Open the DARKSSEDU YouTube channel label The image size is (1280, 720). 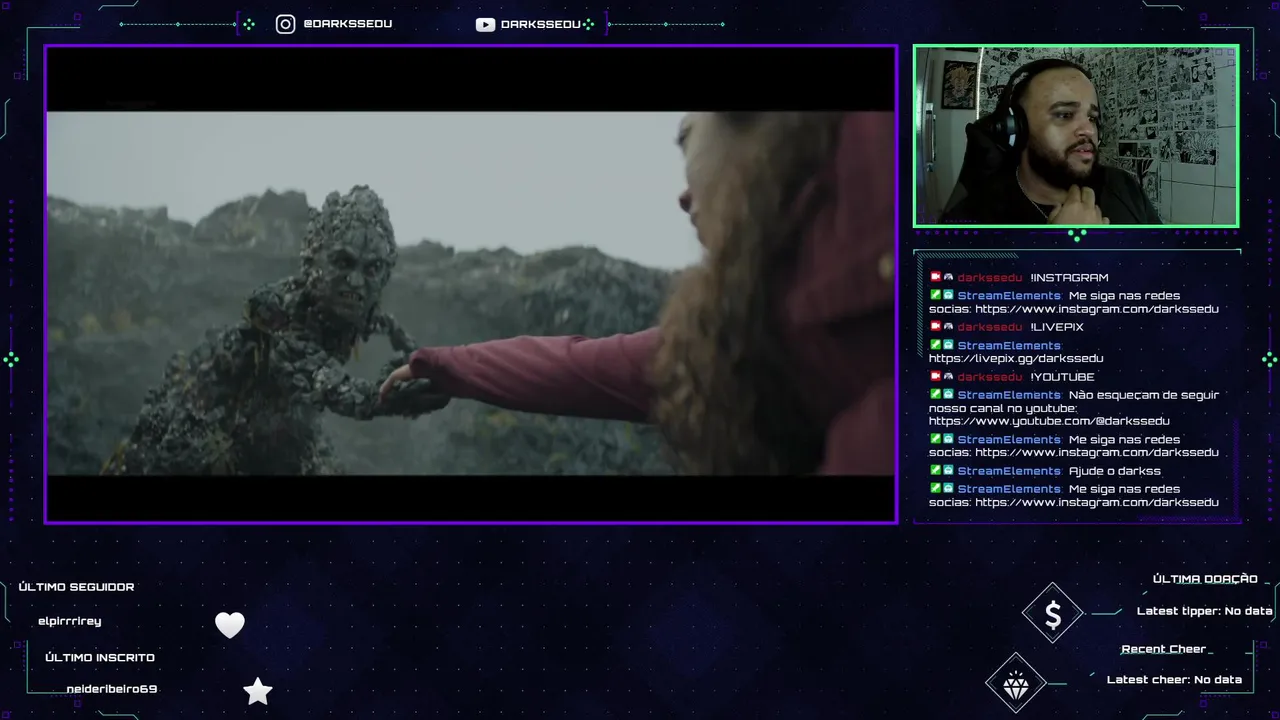coord(541,24)
